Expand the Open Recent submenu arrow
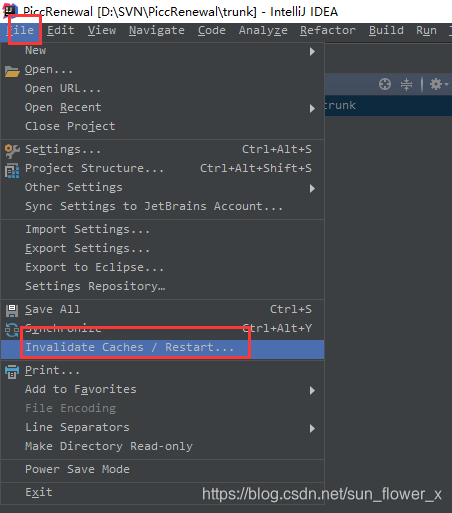This screenshot has width=452, height=513. [x=312, y=108]
